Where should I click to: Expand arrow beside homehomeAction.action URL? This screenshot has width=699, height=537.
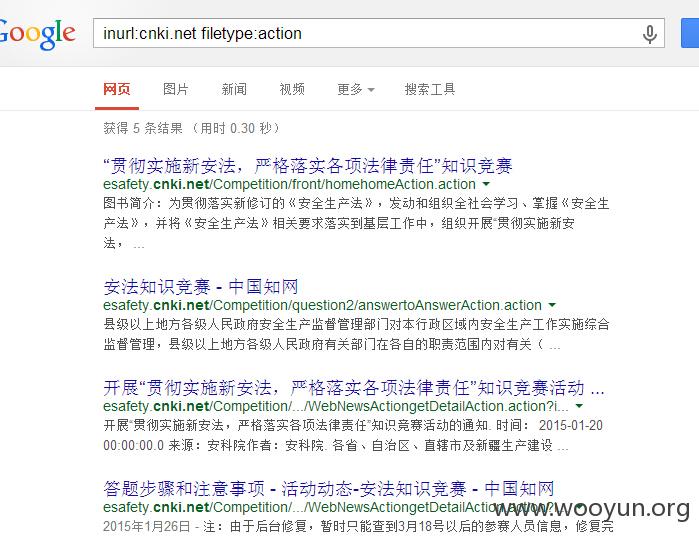pos(486,184)
